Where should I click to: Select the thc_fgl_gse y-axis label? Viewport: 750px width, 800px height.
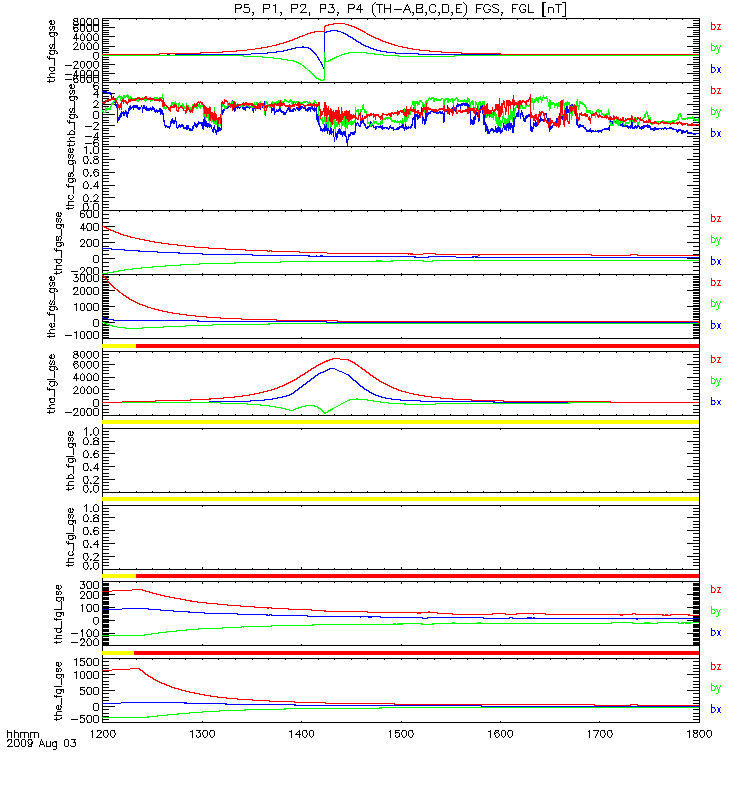(x=70, y=537)
